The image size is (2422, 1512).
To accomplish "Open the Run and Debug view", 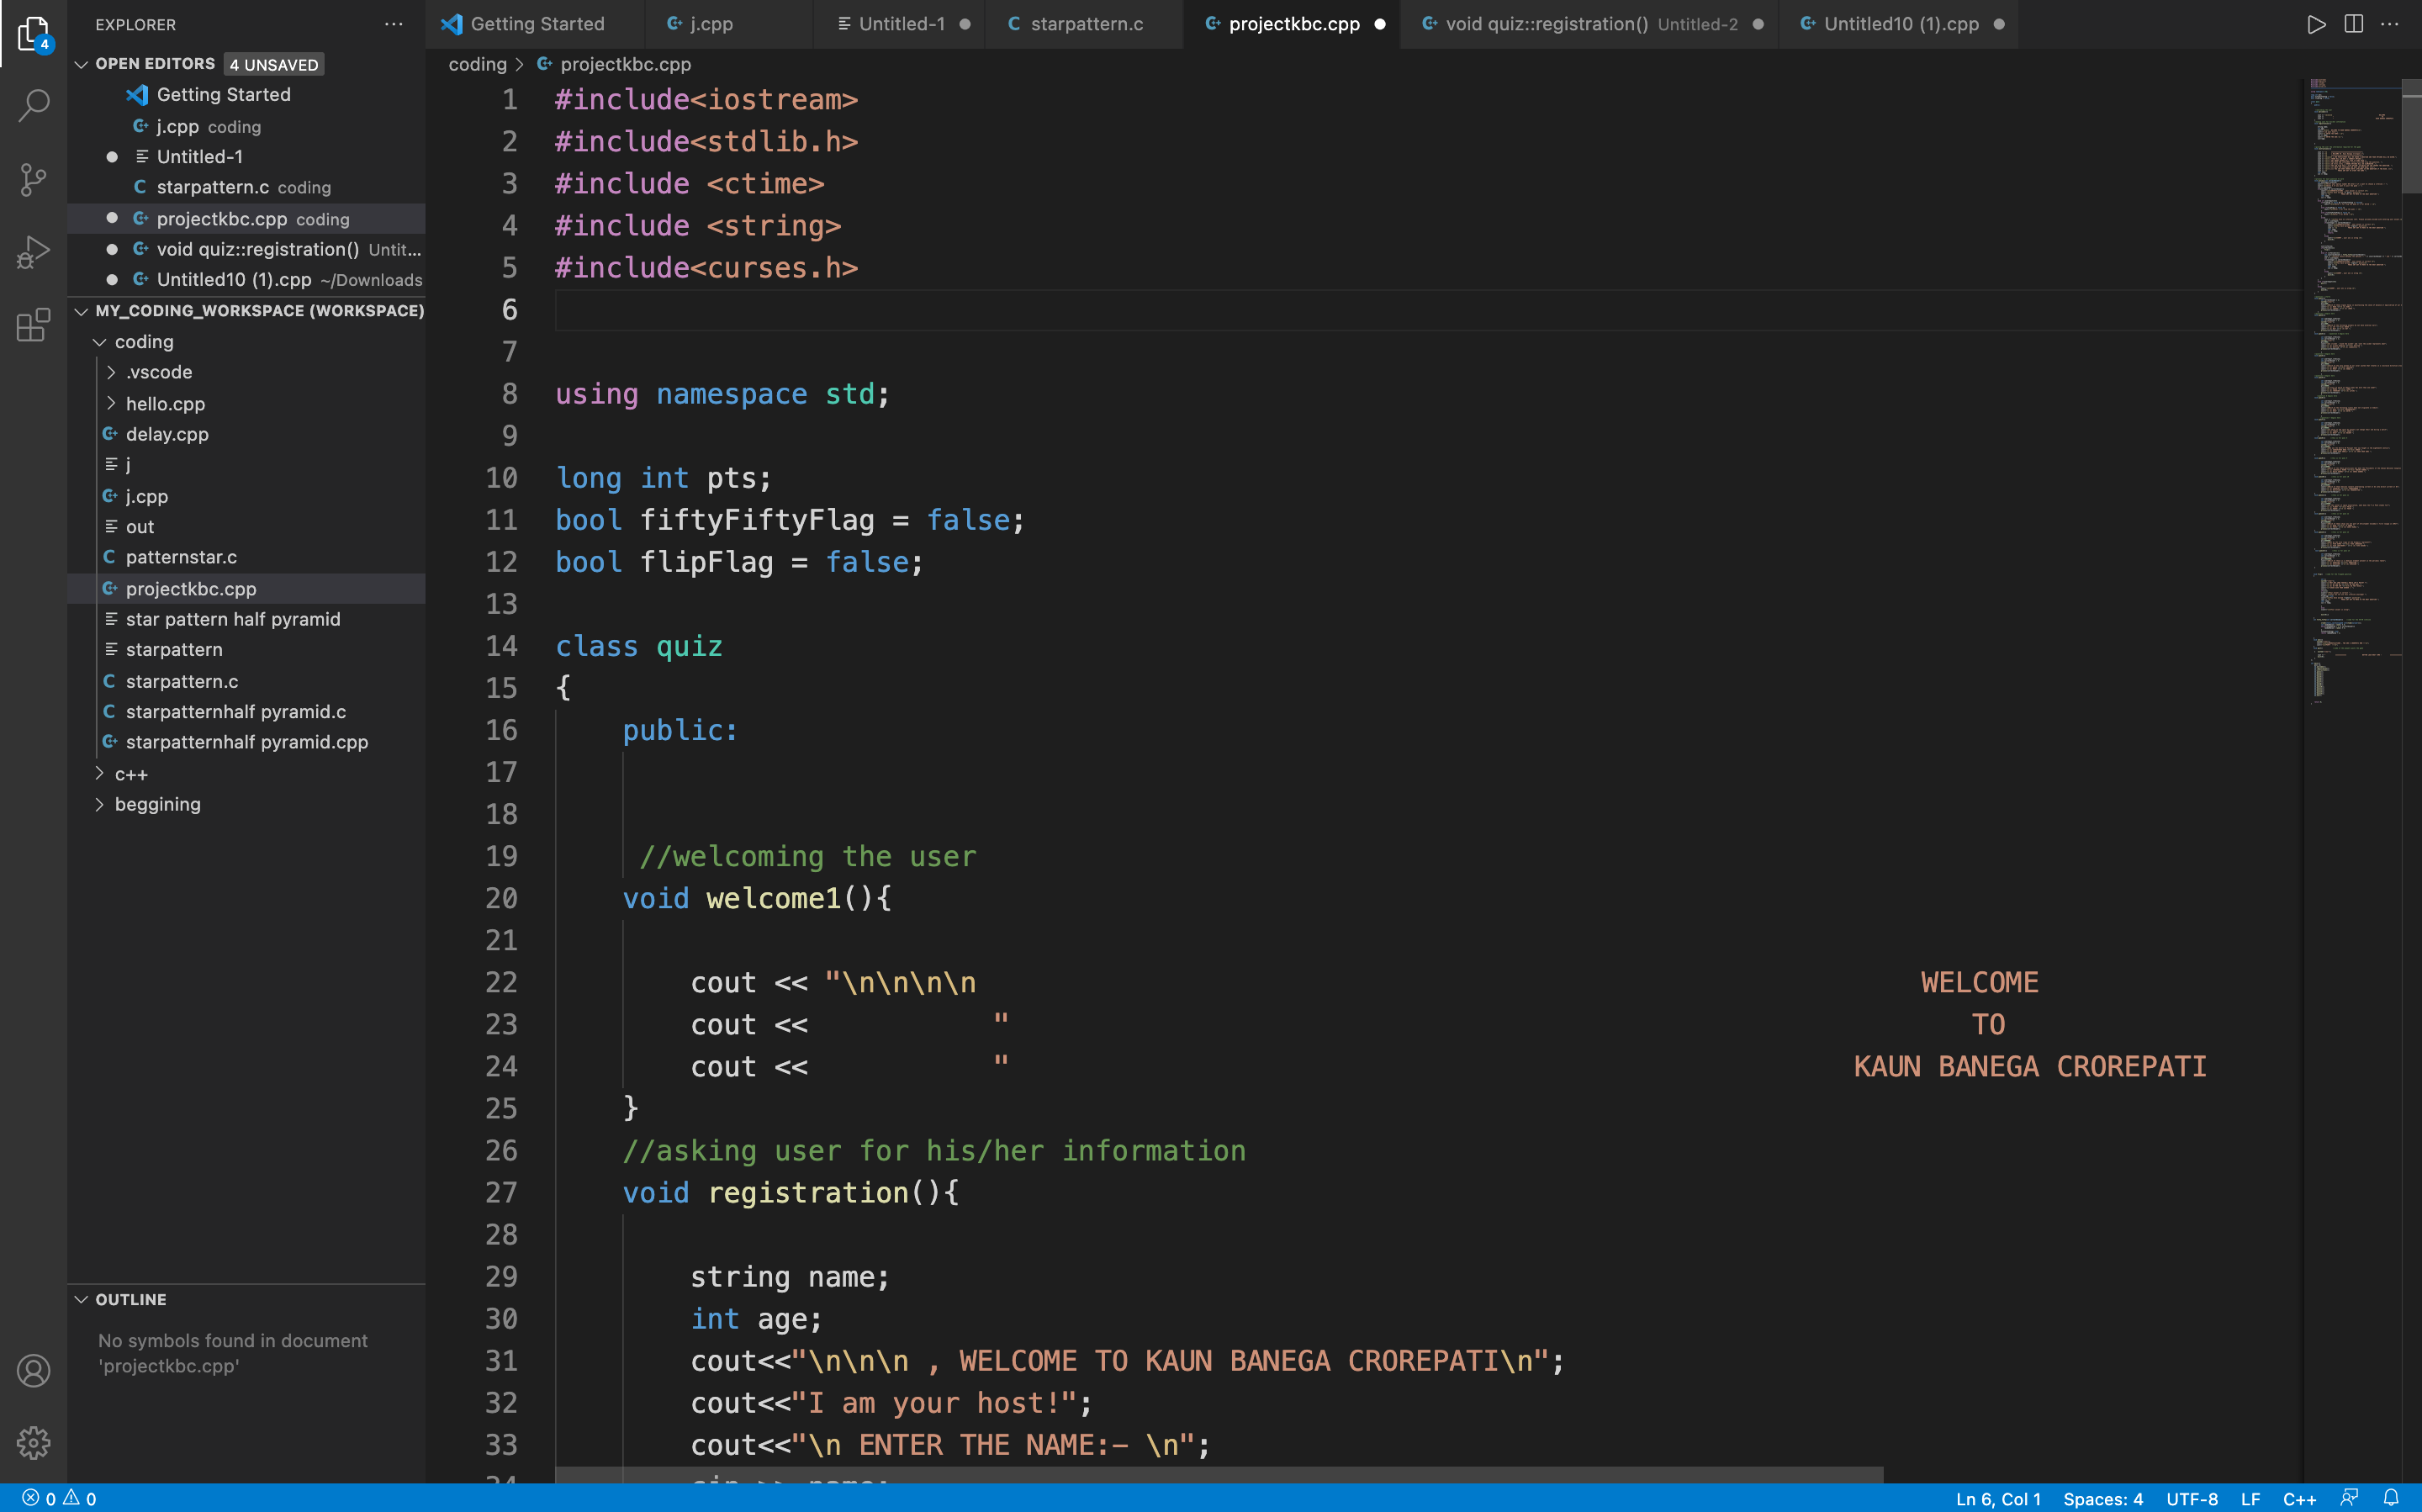I will click(x=34, y=252).
